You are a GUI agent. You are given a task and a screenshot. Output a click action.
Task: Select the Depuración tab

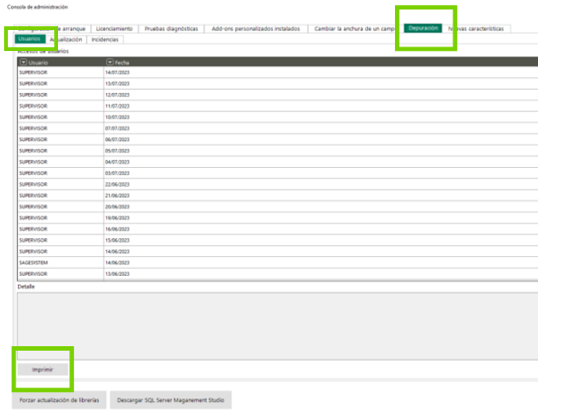[x=423, y=28]
